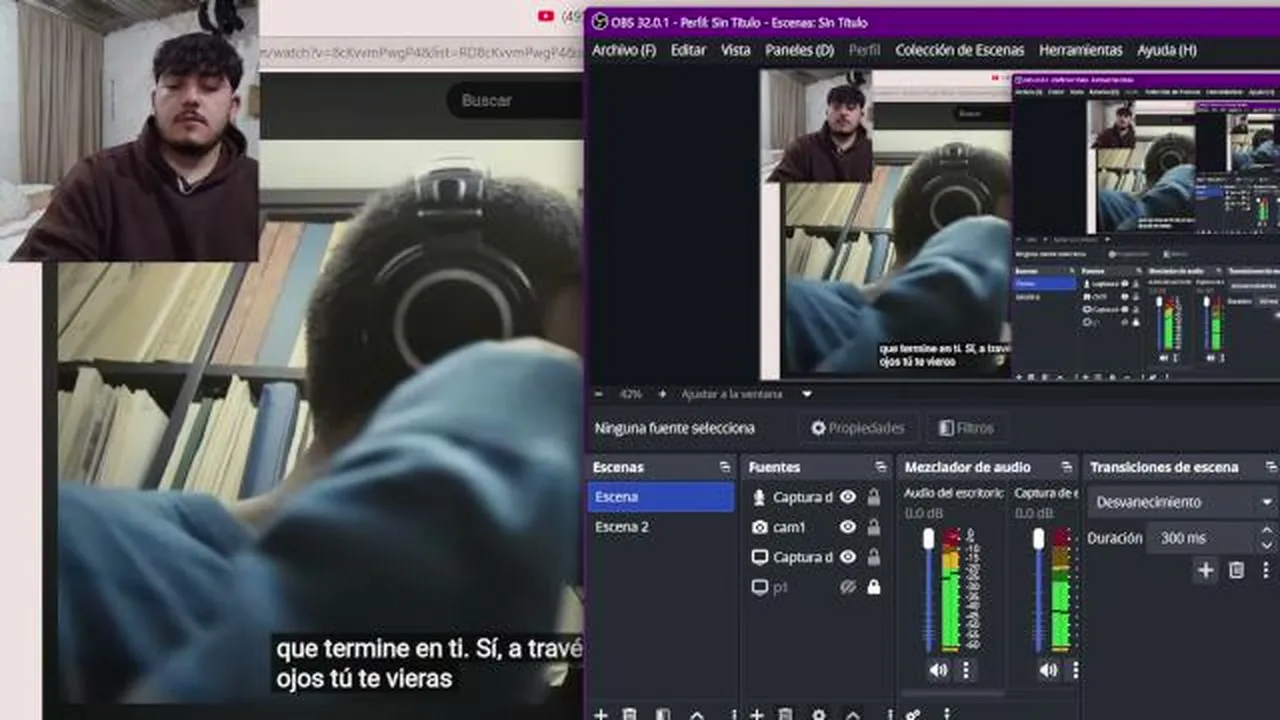
Task: Open advanced audio properties in mixer
Action: tap(913, 714)
